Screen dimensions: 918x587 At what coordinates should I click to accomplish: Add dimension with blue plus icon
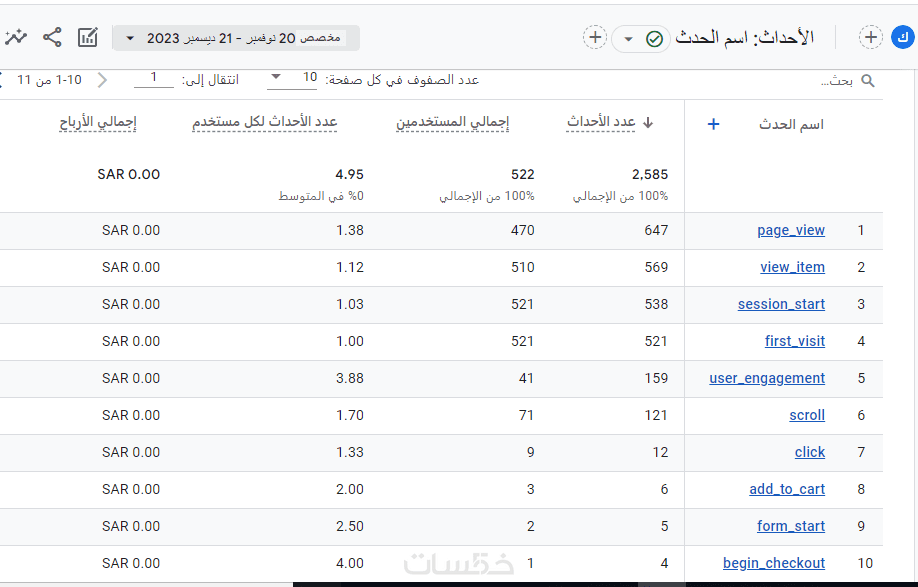(x=713, y=124)
